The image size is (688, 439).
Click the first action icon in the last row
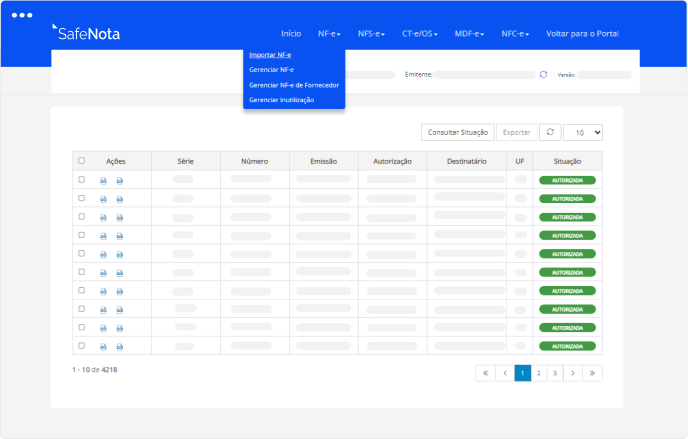[103, 345]
